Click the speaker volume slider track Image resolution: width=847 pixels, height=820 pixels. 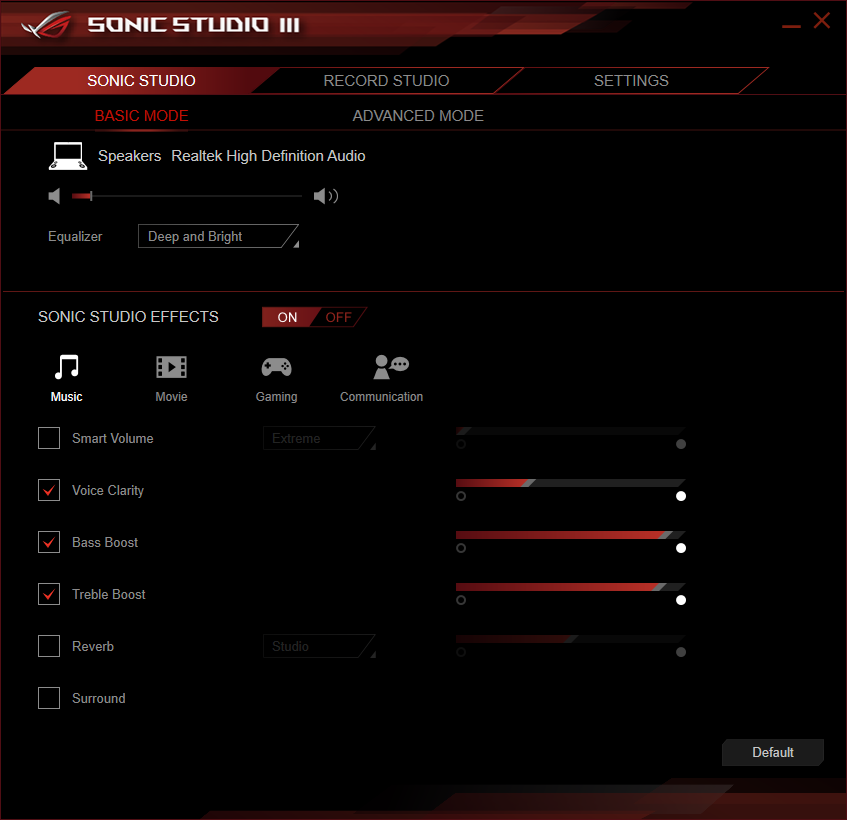coord(187,196)
